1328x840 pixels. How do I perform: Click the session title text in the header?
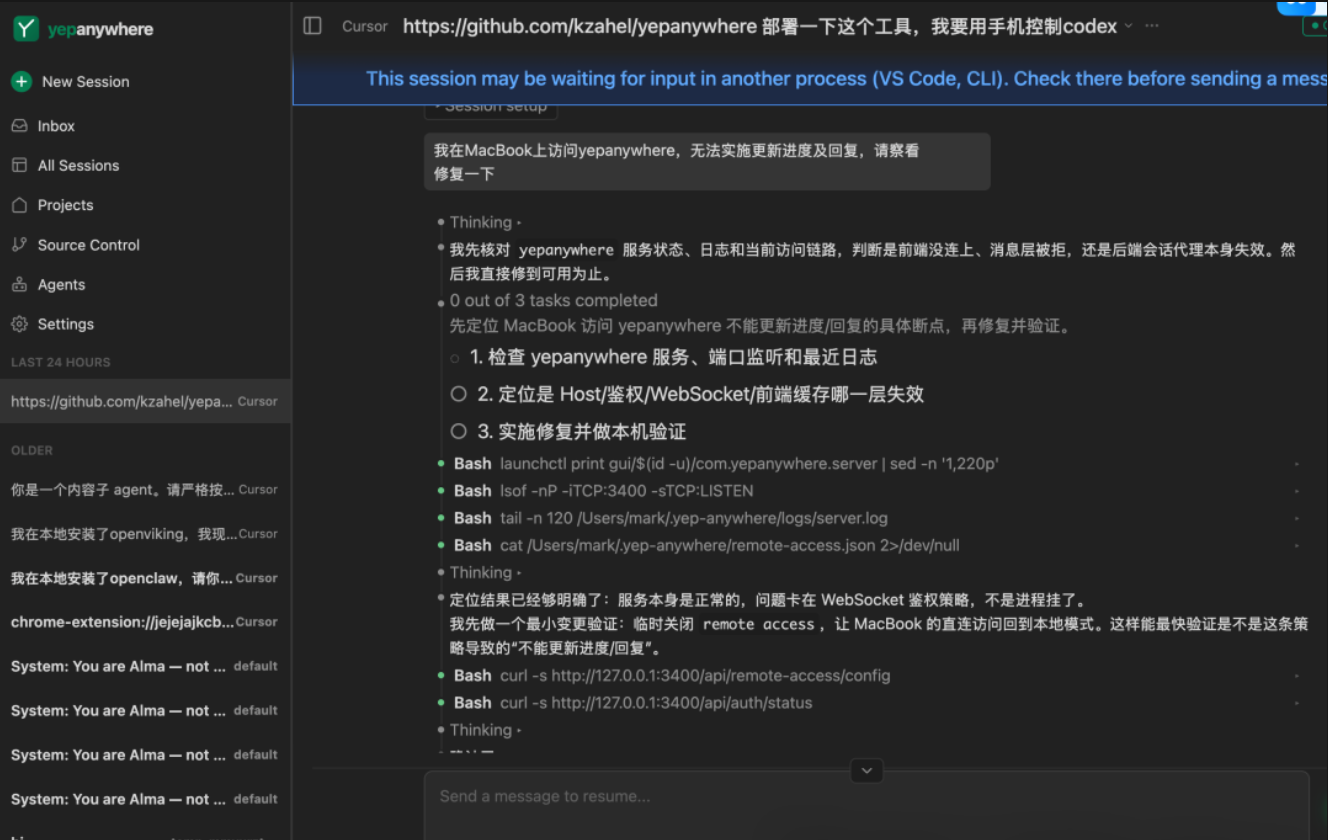point(760,26)
